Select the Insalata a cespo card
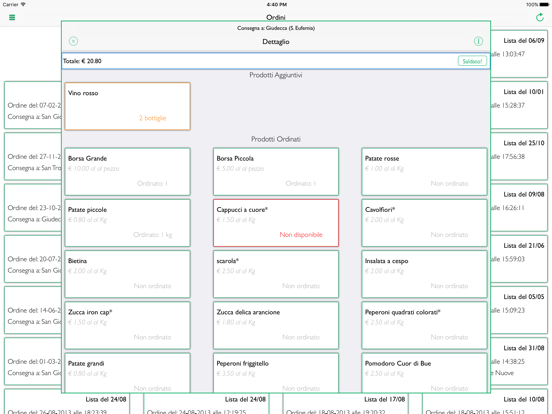This screenshot has height=414, width=552. tap(424, 274)
